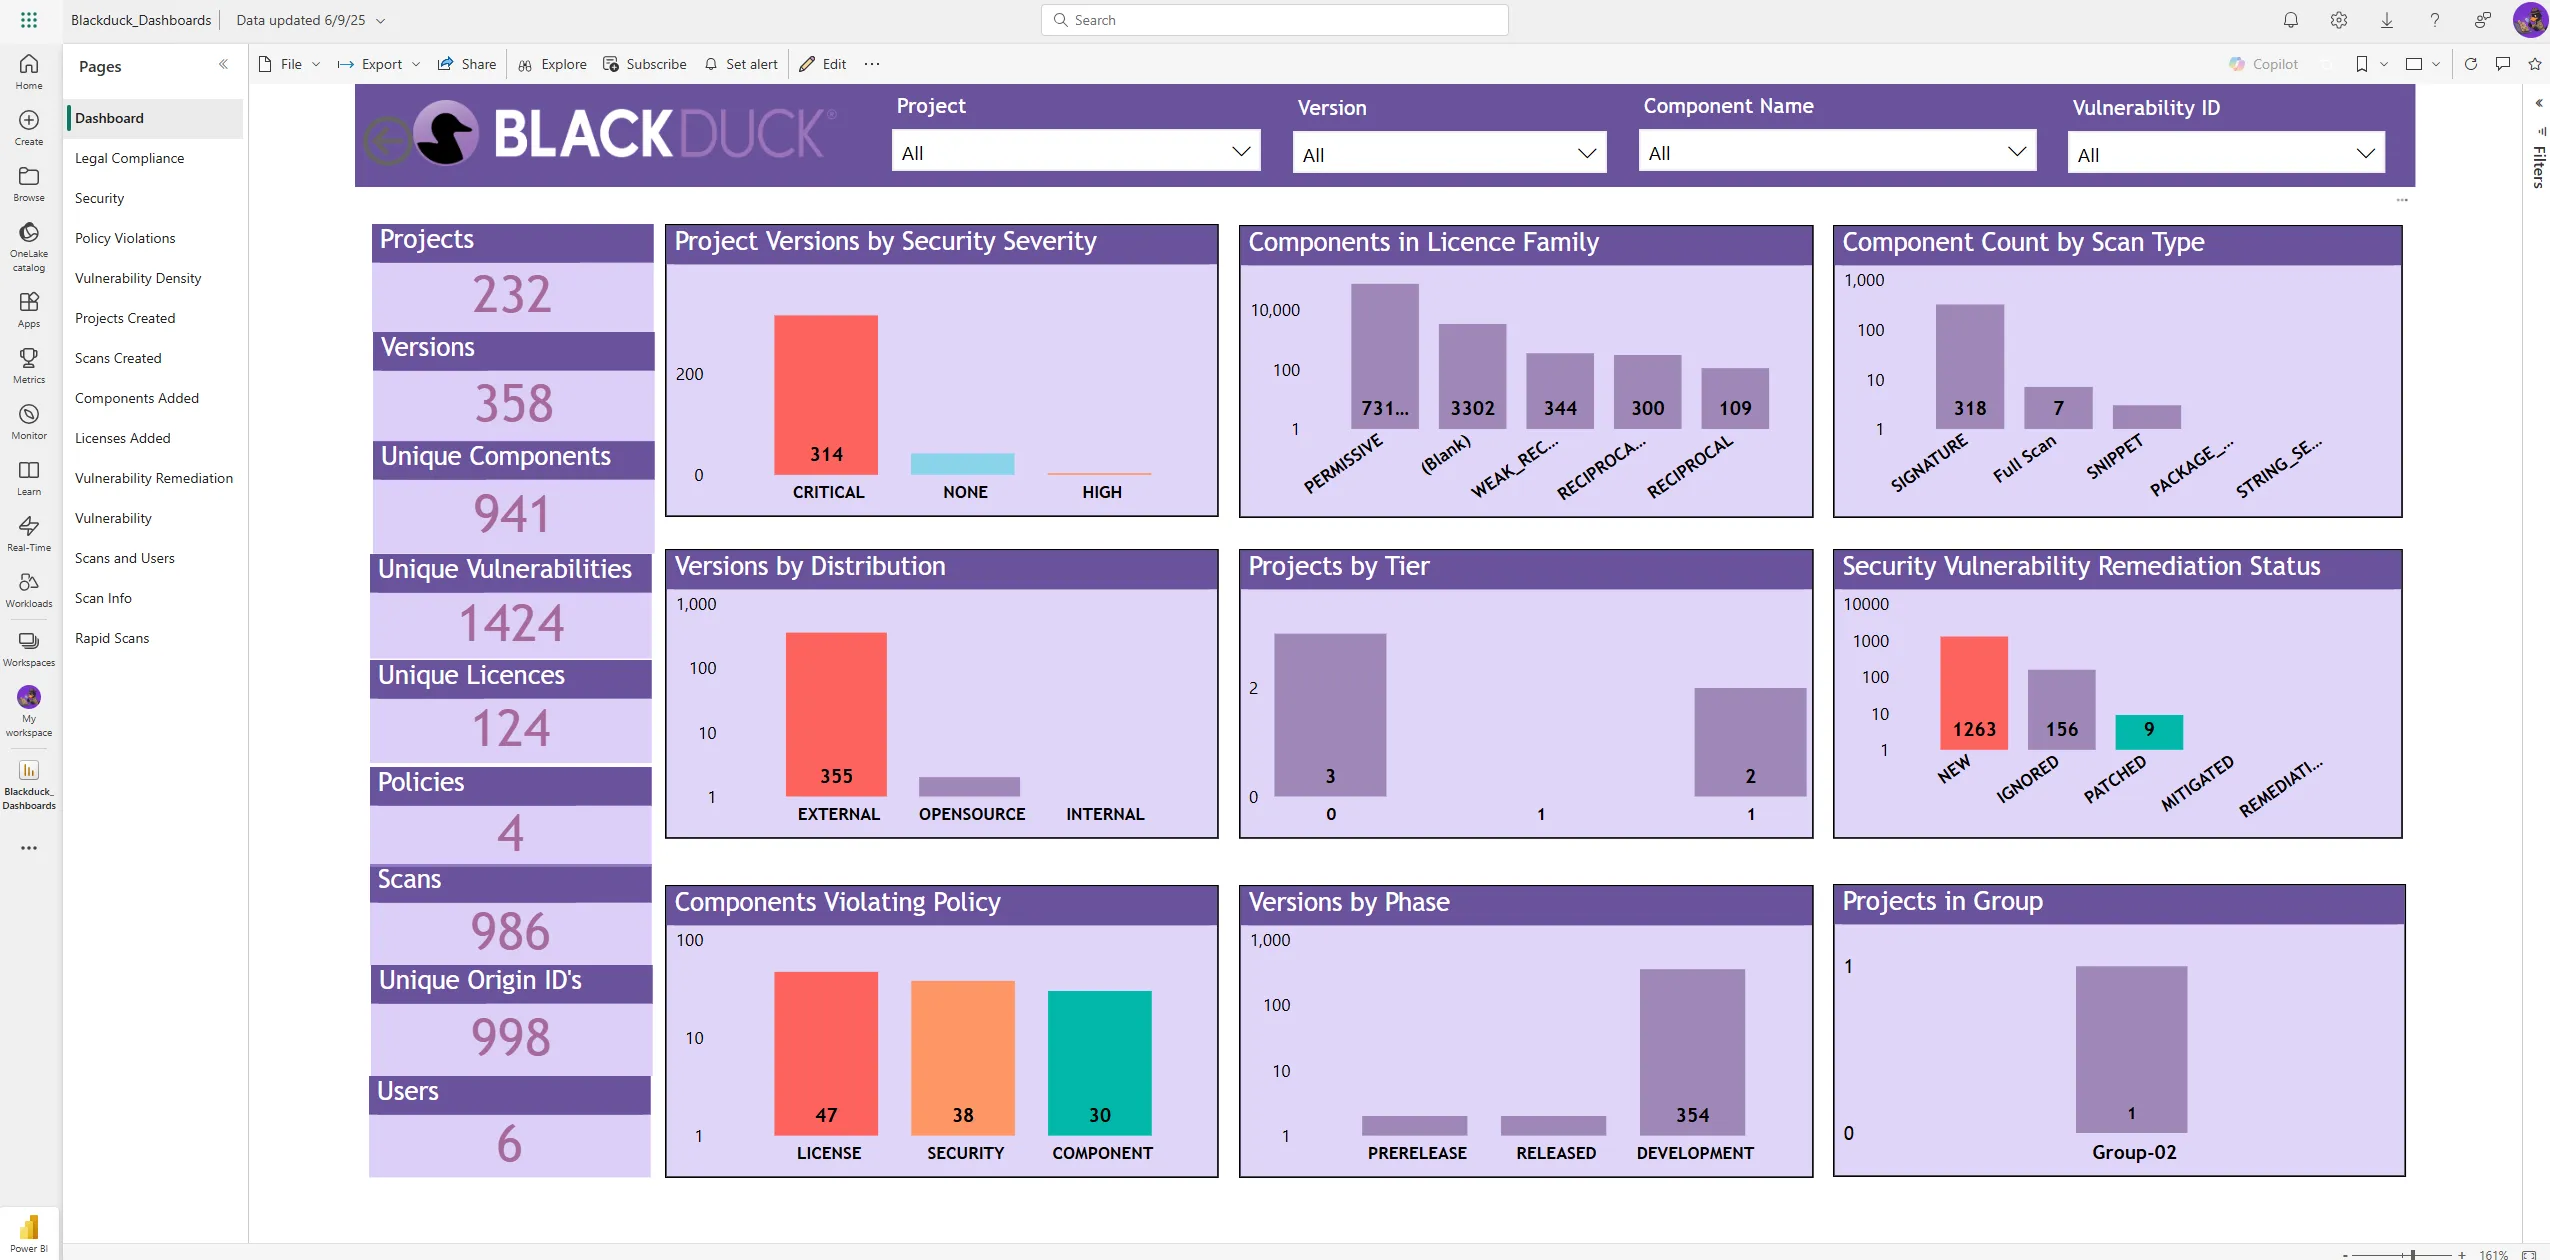
Task: Expand the Data updated 6/9/25 dropdown
Action: (x=379, y=19)
